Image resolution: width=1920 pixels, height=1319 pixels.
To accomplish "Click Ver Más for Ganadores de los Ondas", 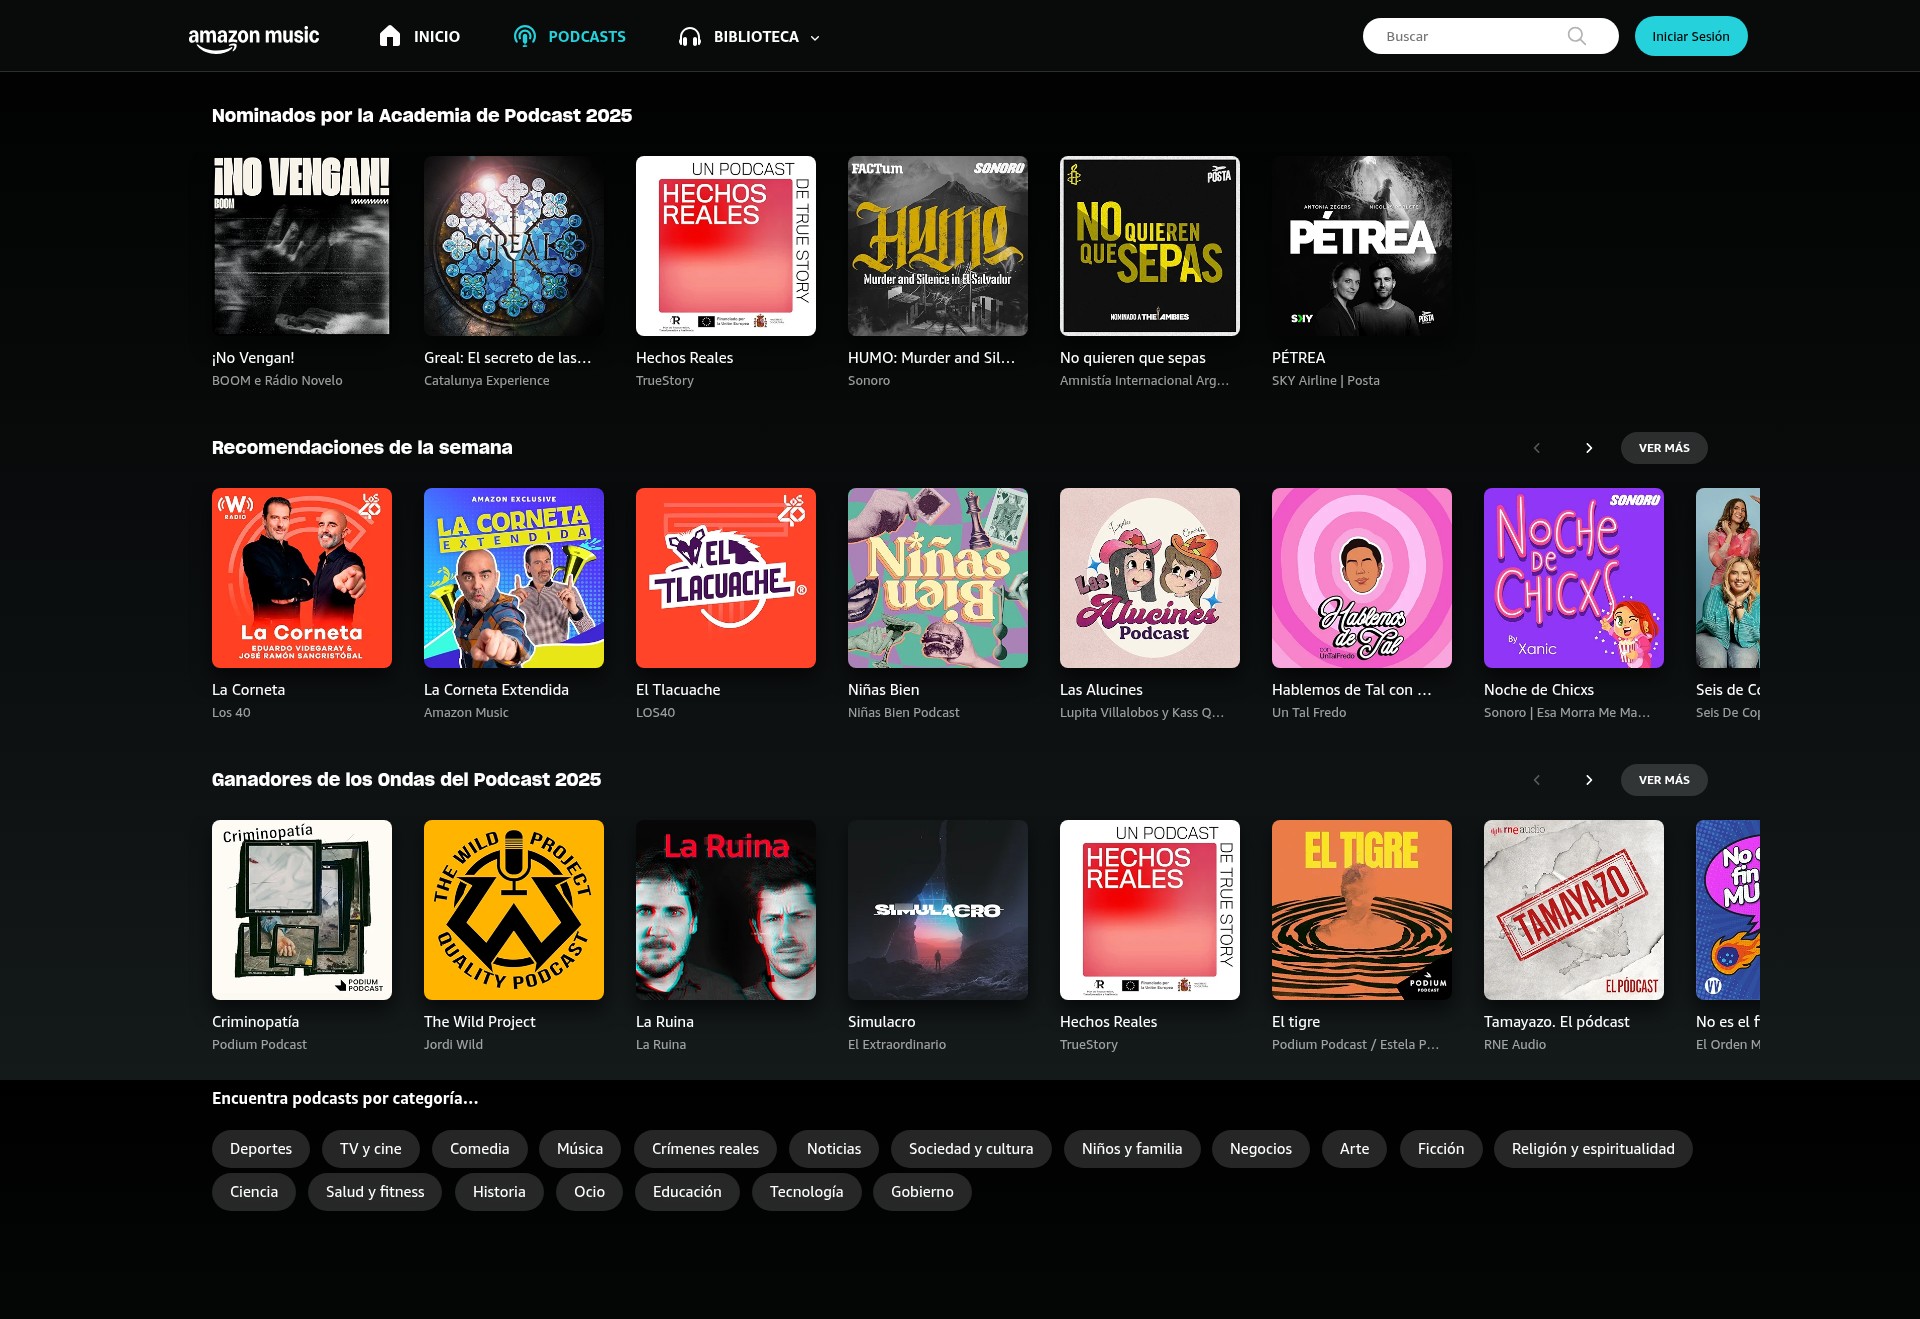I will [1664, 780].
